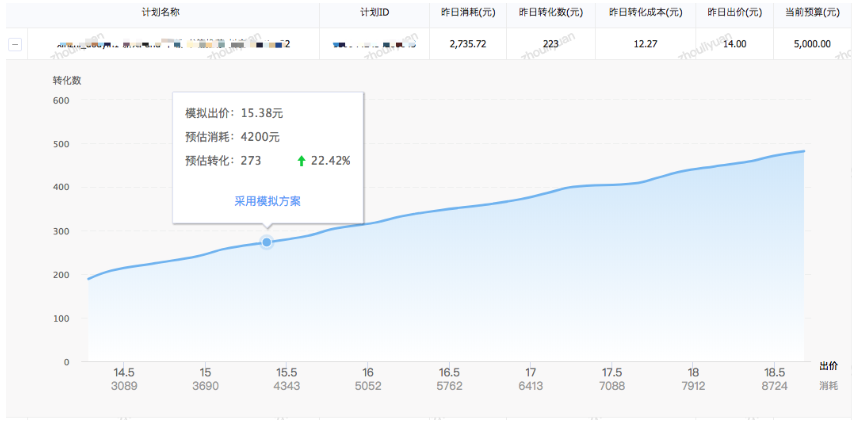The width and height of the screenshot is (866, 433).
Task: Click the 预估消耗：4200元 tooltip line
Action: click(233, 137)
